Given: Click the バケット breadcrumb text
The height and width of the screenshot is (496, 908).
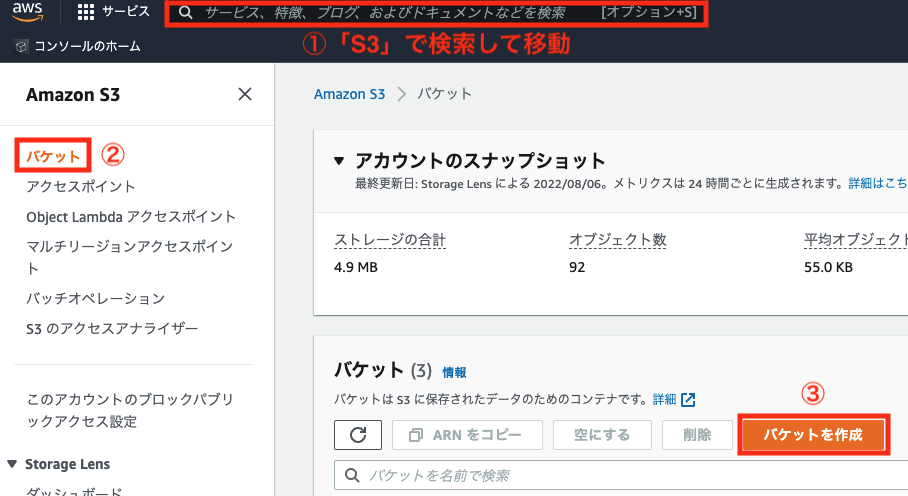Looking at the screenshot, I should 445,94.
